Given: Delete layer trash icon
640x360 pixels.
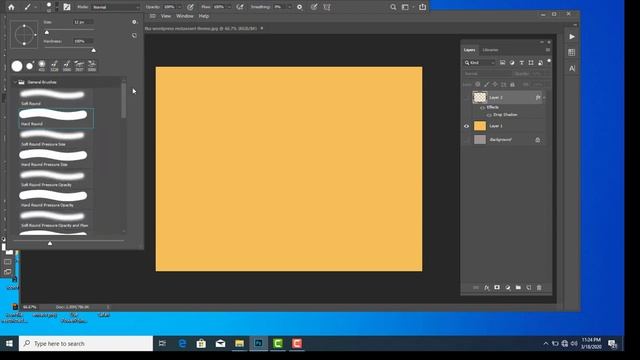Looking at the screenshot, I should coord(539,288).
